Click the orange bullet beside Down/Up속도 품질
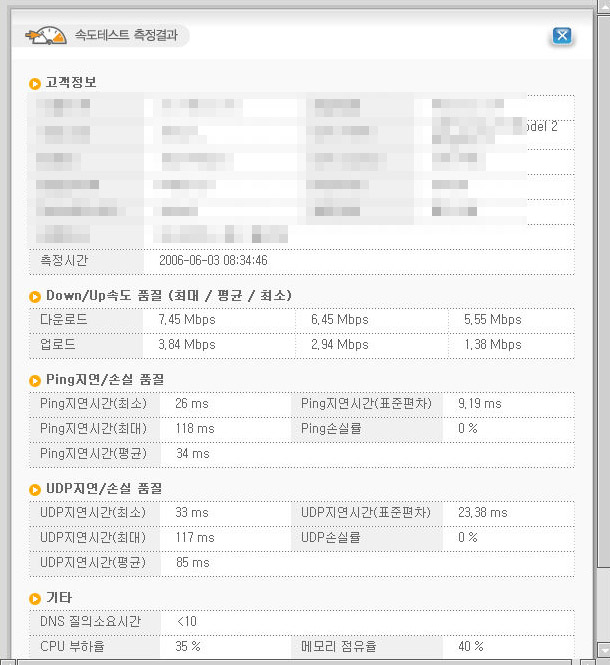This screenshot has width=610, height=665. (x=35, y=296)
